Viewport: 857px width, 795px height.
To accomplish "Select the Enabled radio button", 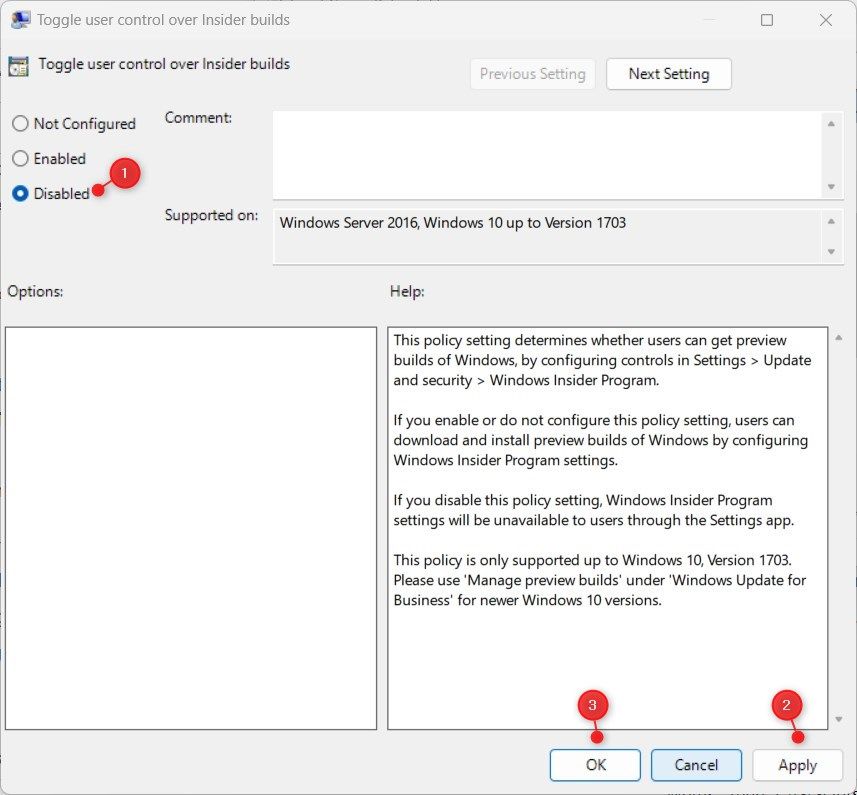I will (x=18, y=158).
